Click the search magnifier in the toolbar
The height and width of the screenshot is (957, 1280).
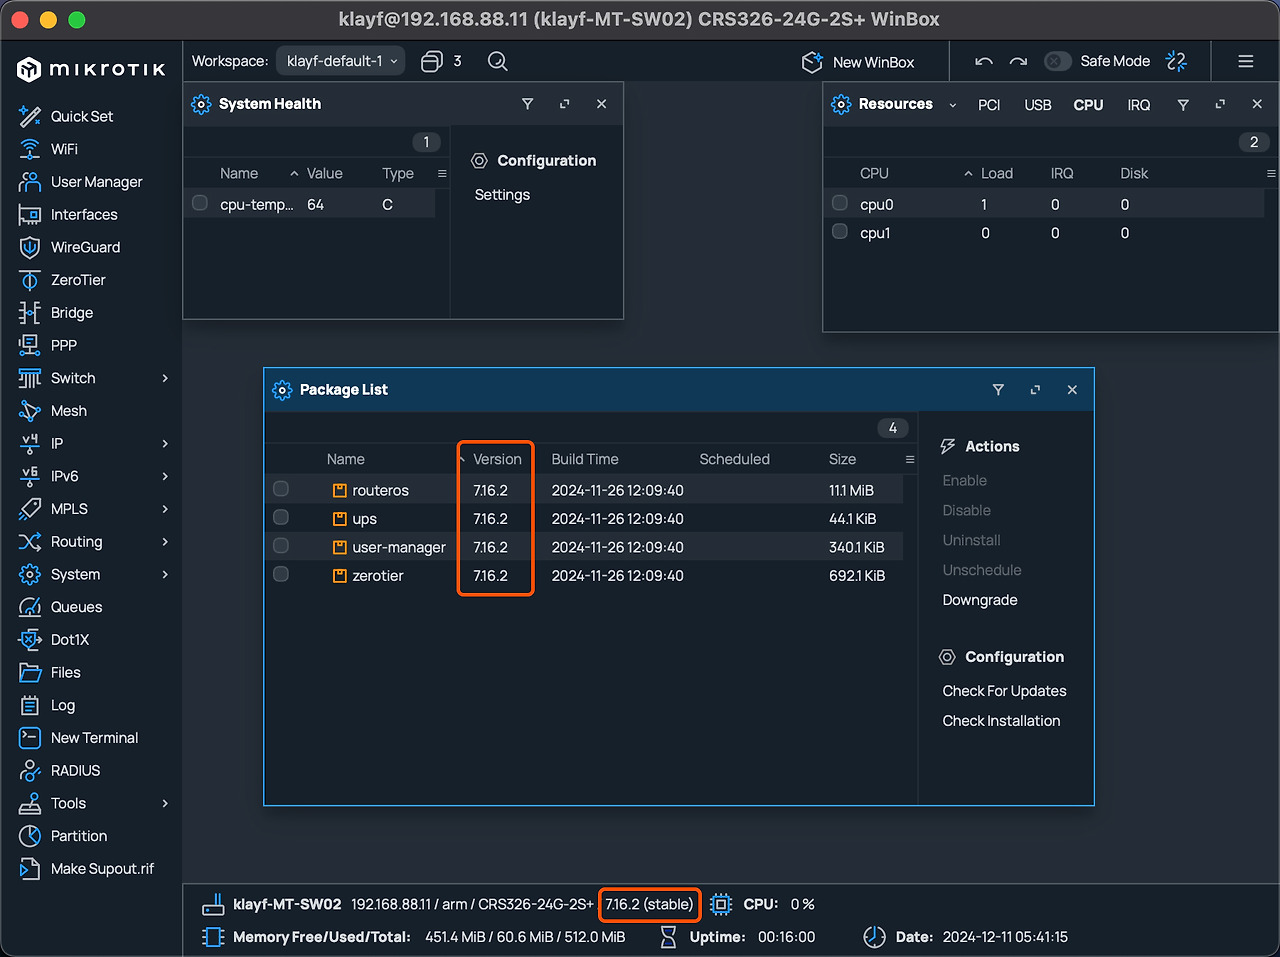(497, 61)
